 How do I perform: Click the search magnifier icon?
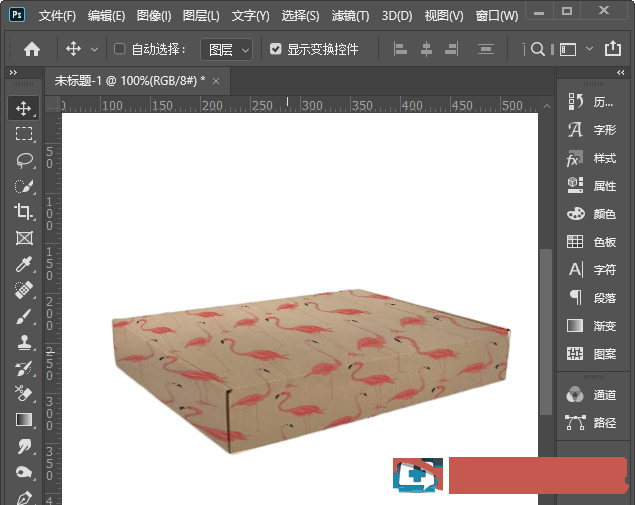tap(537, 49)
